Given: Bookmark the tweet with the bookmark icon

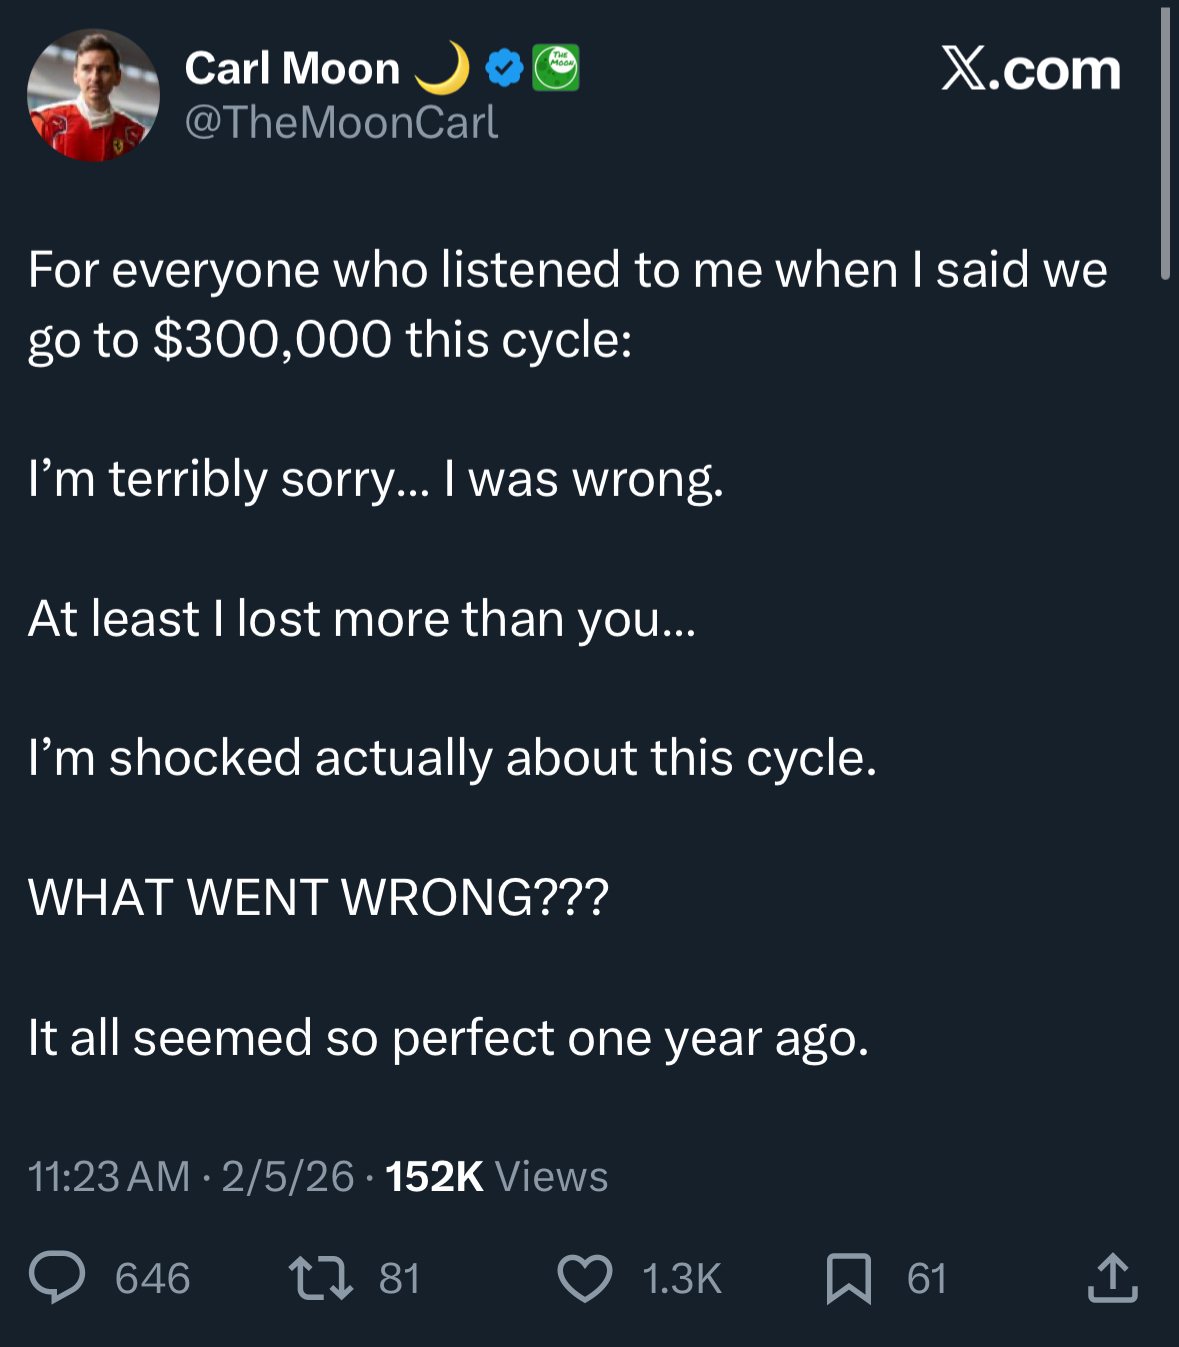Looking at the screenshot, I should pyautogui.click(x=848, y=1278).
